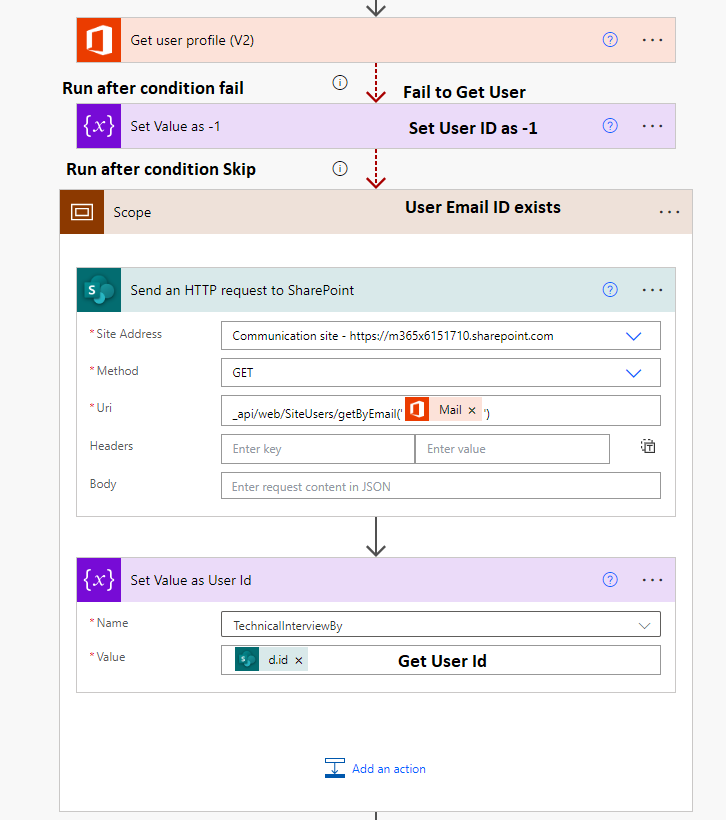Open ellipsis menu for Set Value as -1
Viewport: 726px width, 820px height.
click(652, 126)
